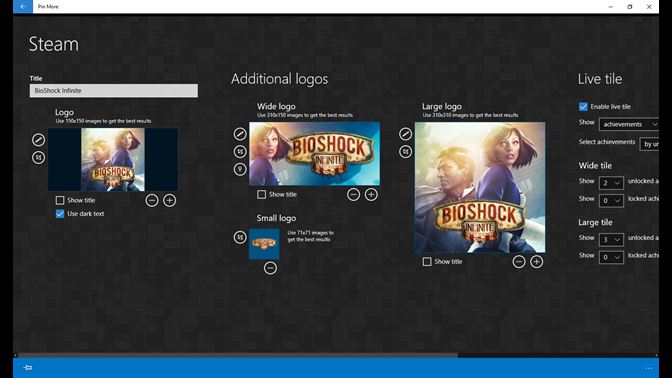This screenshot has width=672, height=378.
Task: Check Show title under the Large logo
Action: (427, 261)
